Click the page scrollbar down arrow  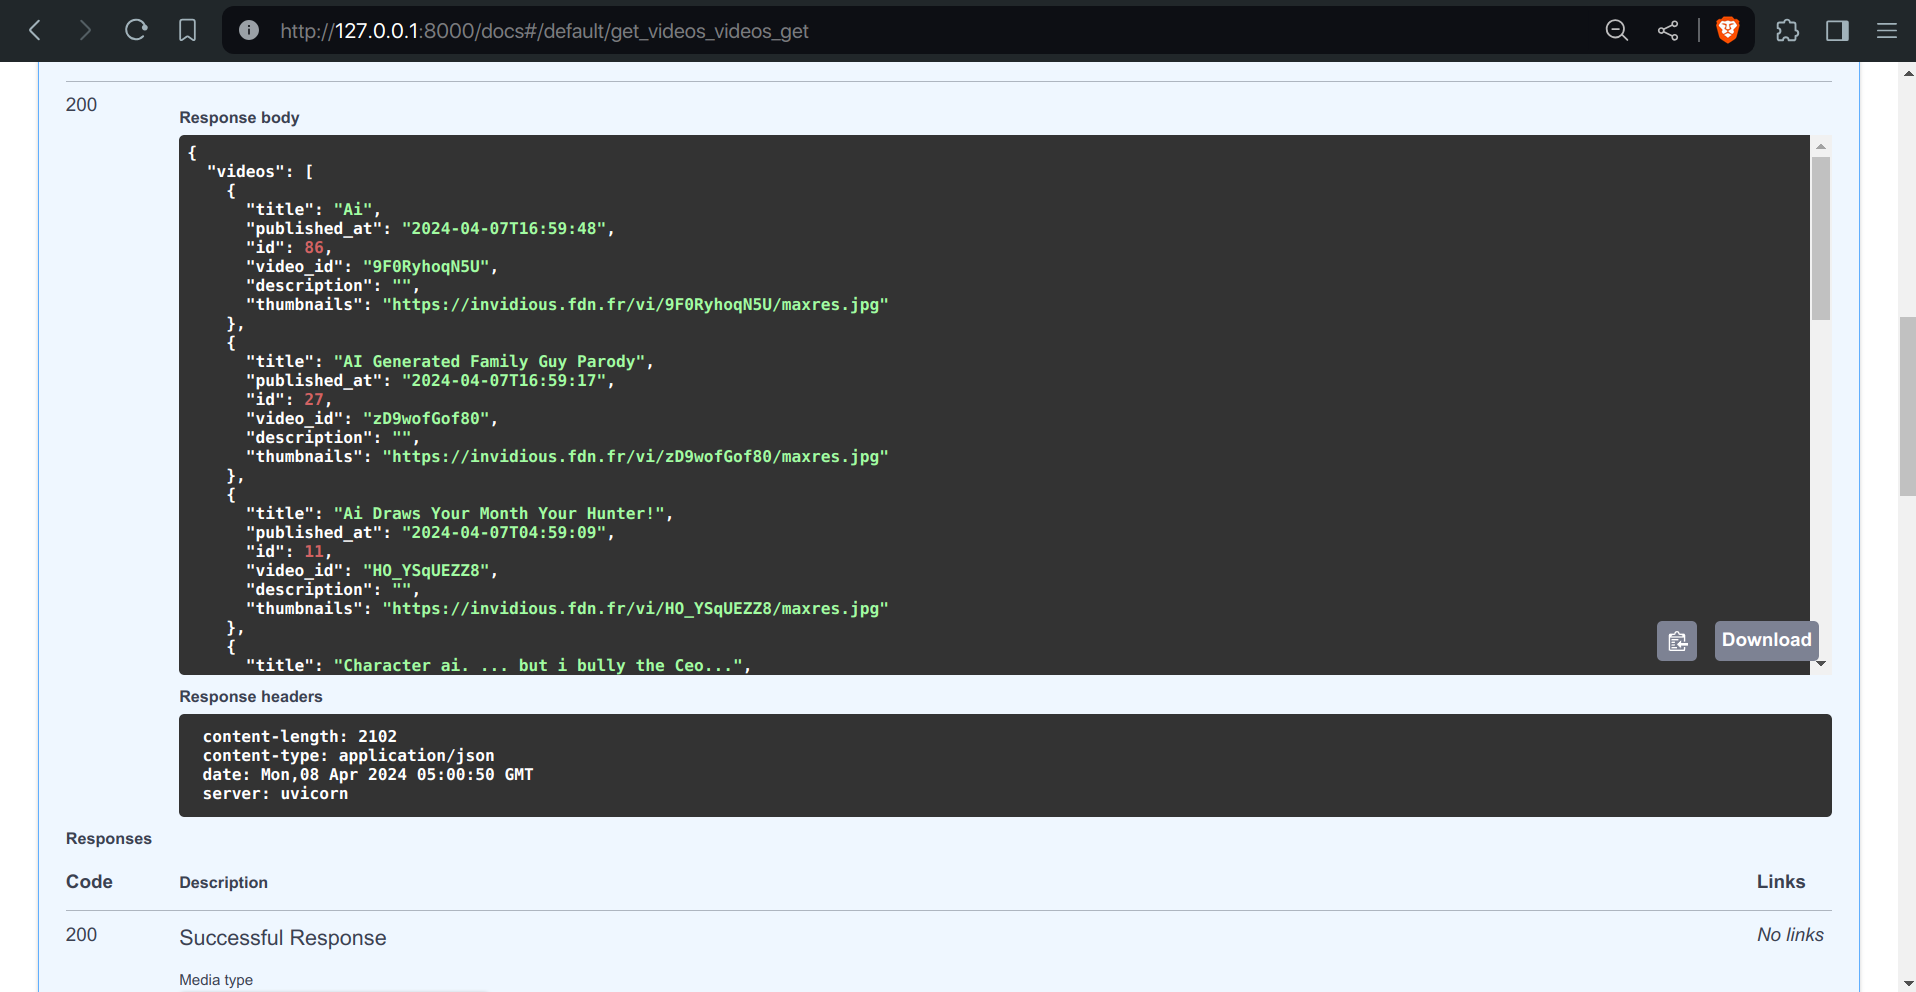pos(1907,983)
